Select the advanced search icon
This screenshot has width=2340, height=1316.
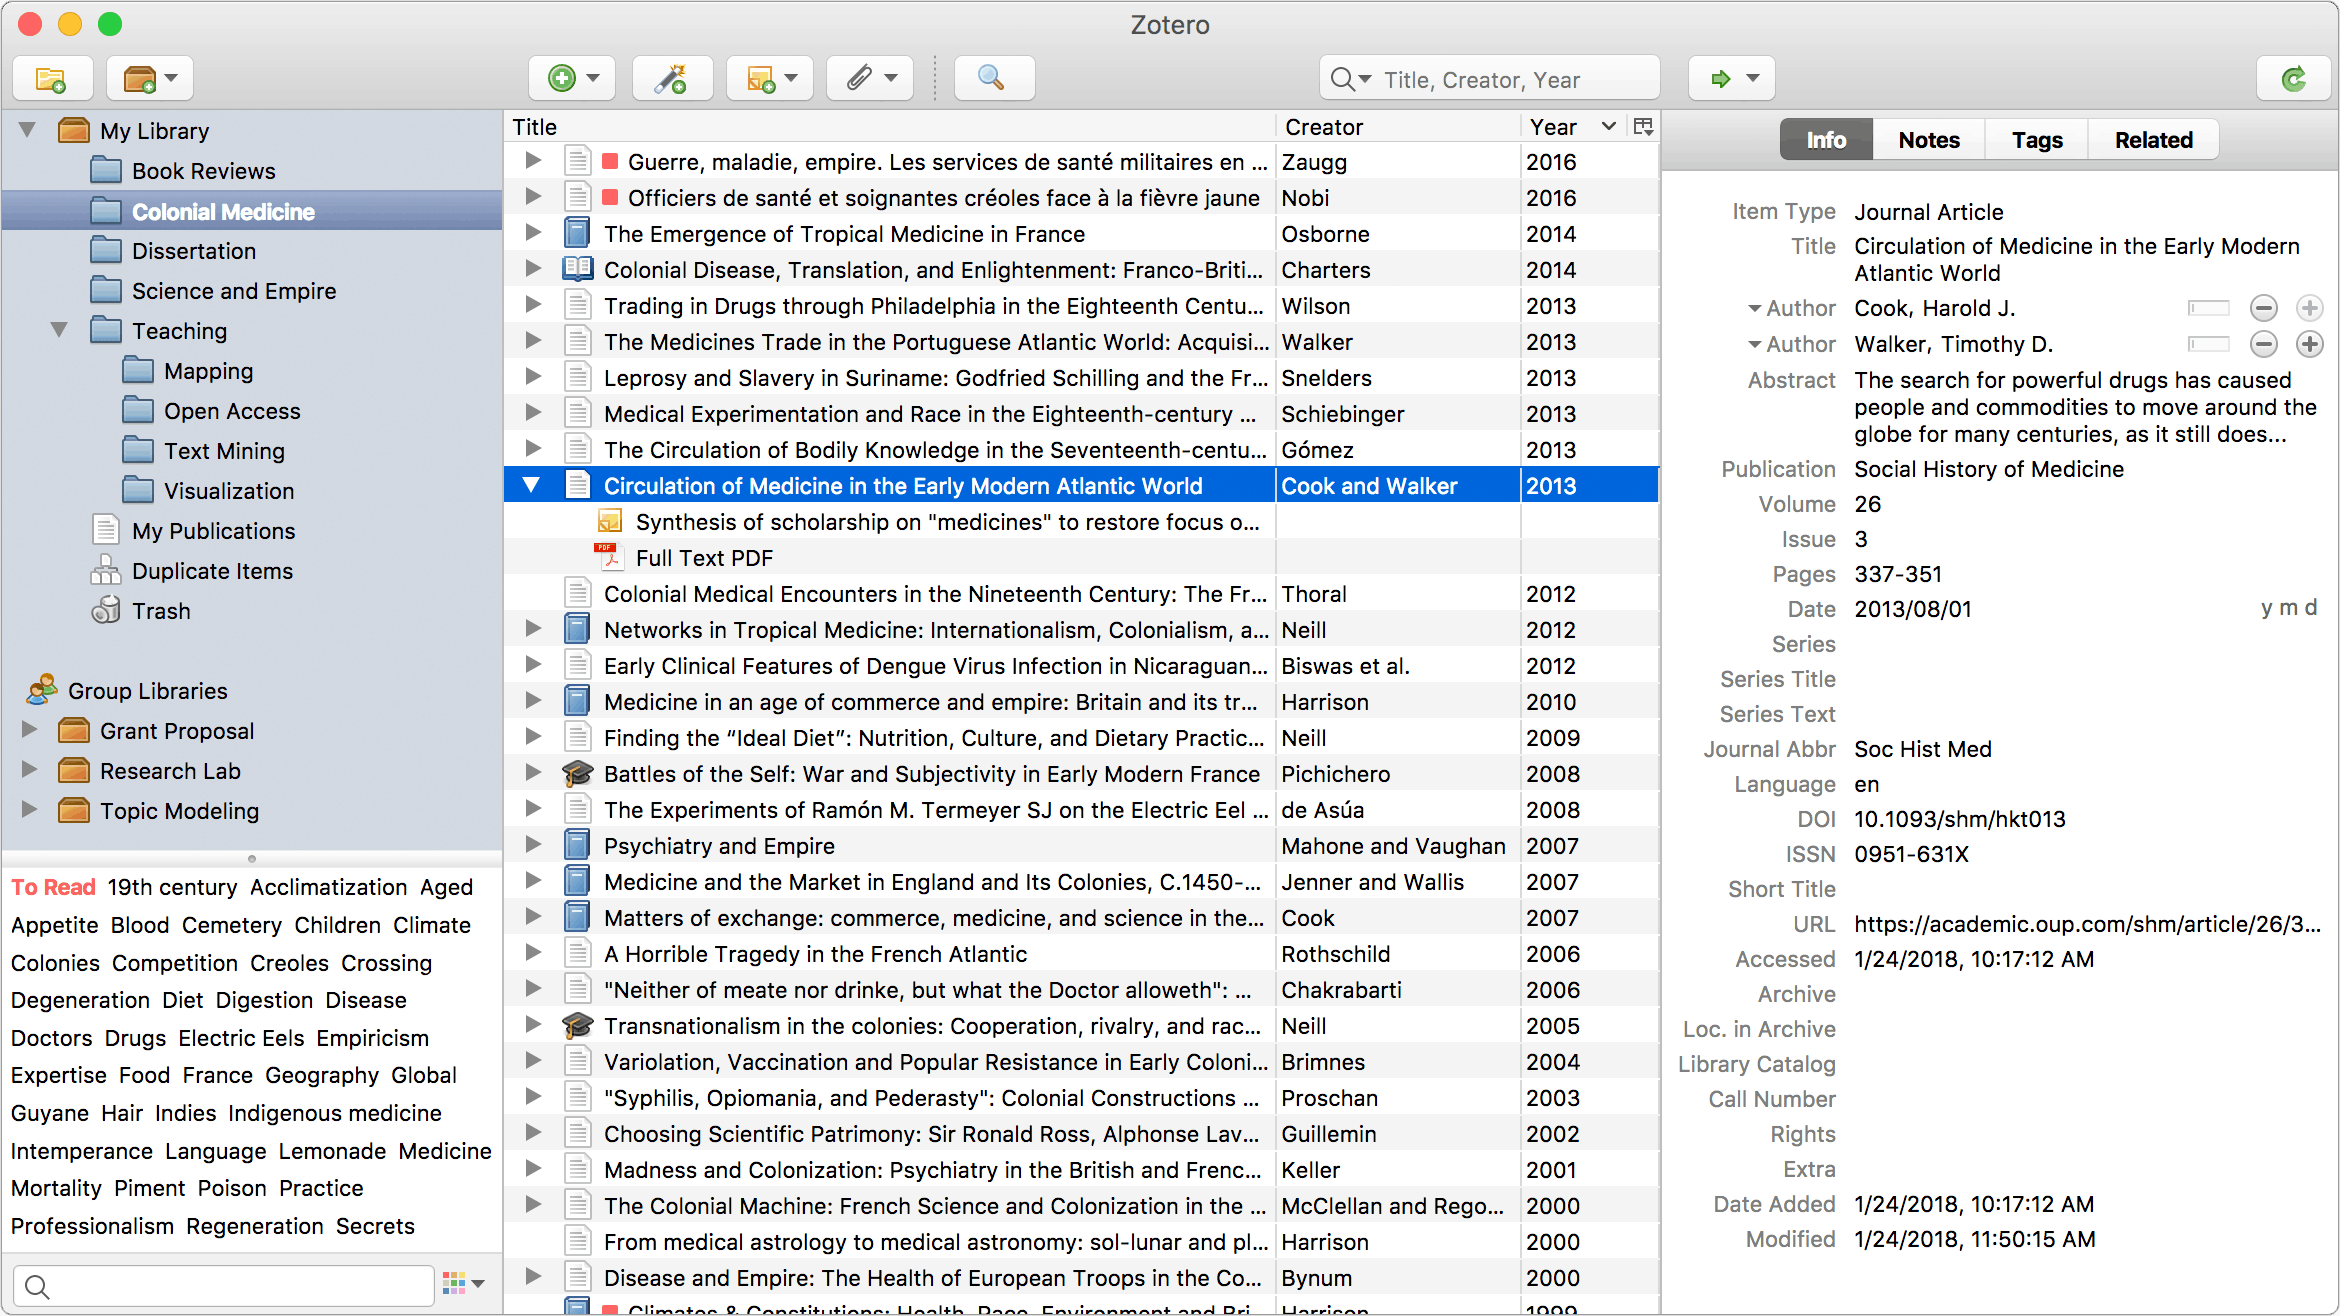click(990, 77)
